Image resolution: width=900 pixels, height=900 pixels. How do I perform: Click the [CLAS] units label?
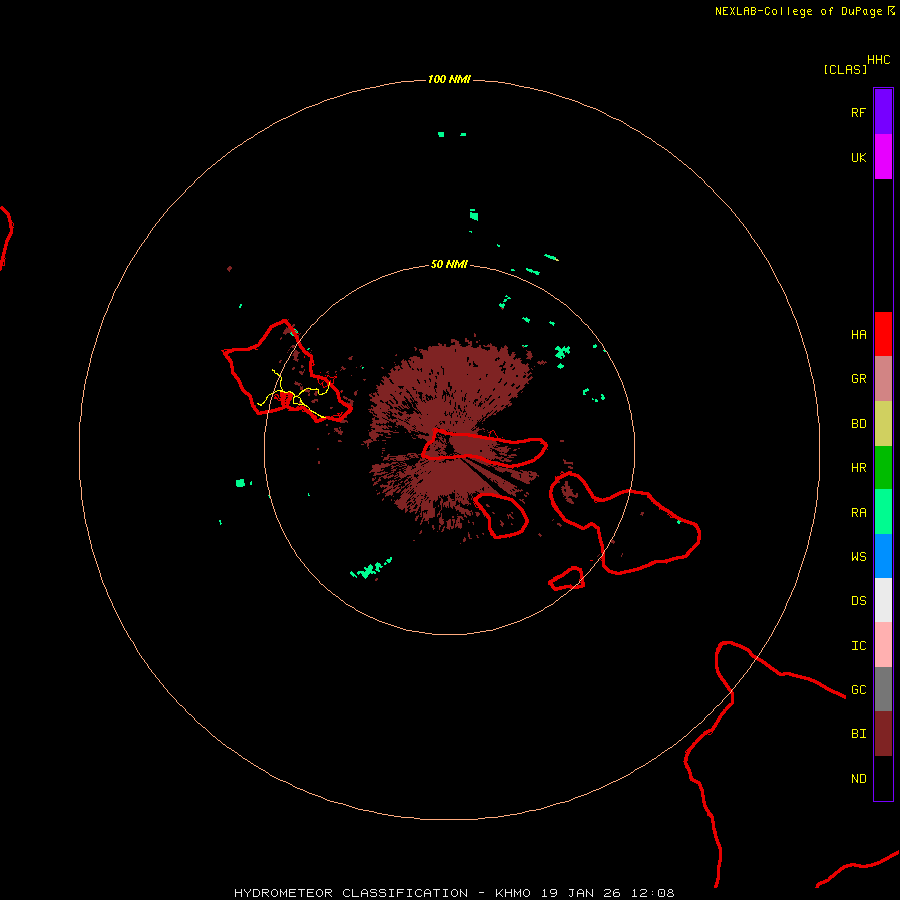pyautogui.click(x=845, y=69)
